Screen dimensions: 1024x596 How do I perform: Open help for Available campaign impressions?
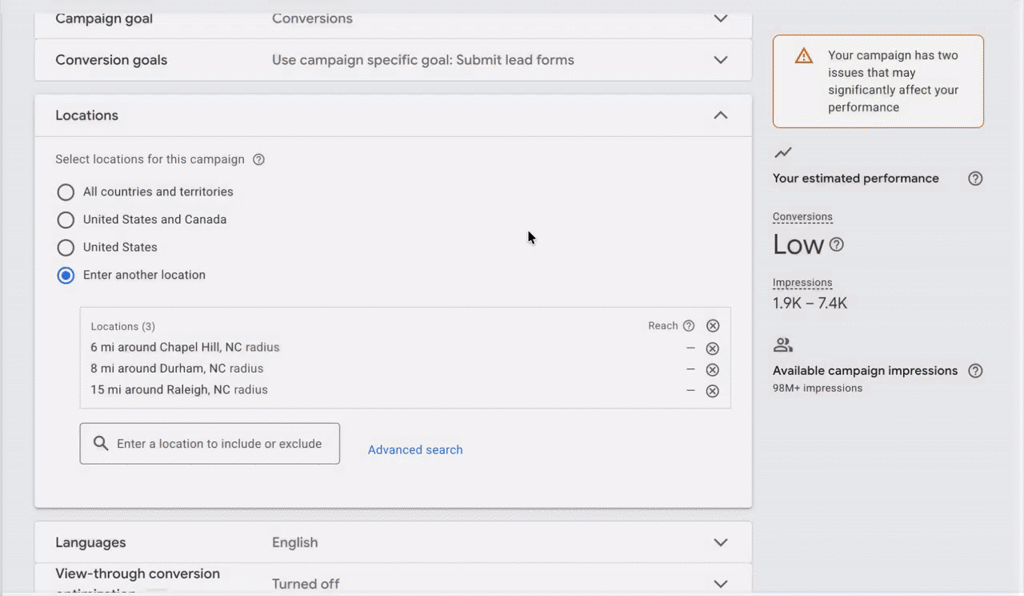[x=975, y=371]
